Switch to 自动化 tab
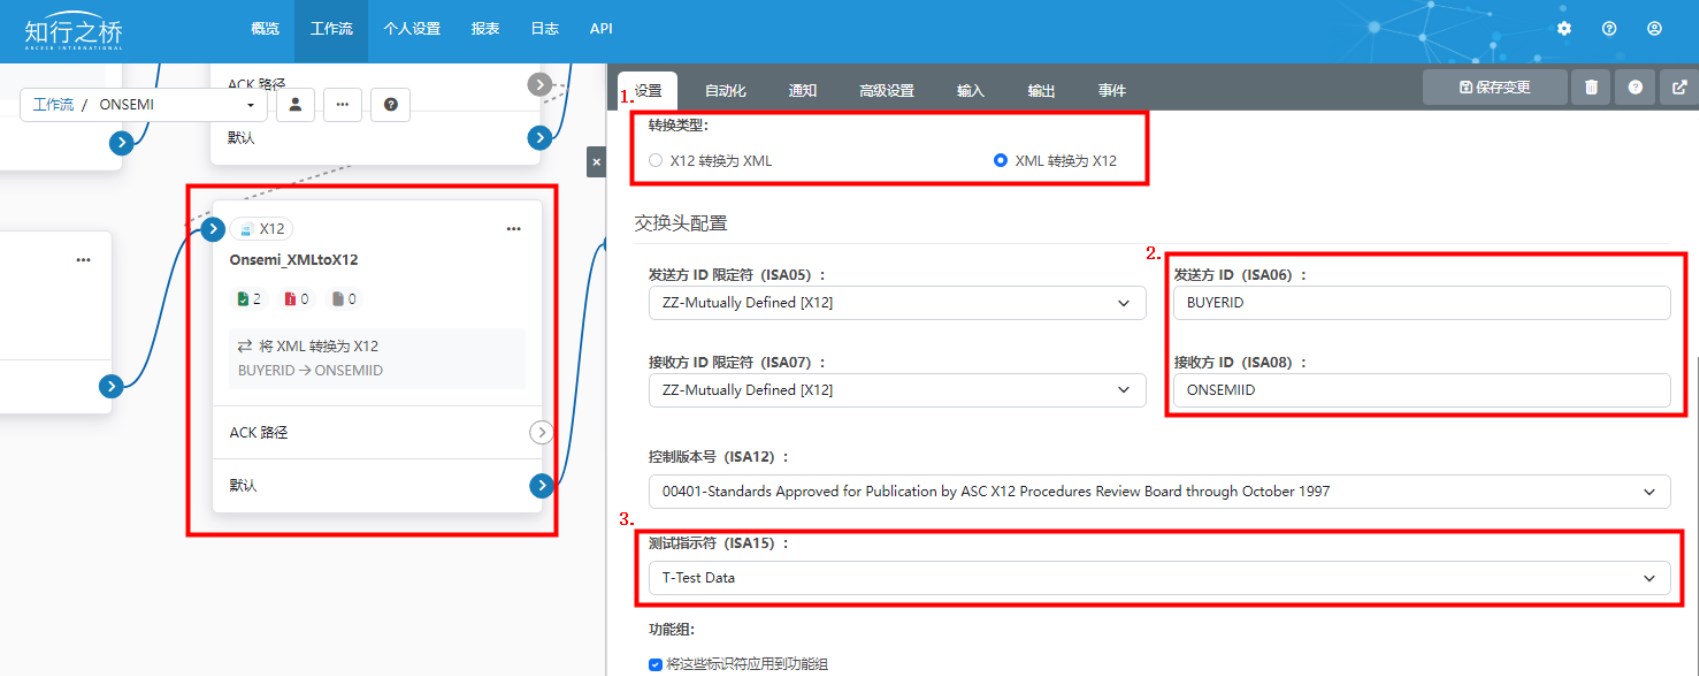The image size is (1699, 676). (725, 90)
